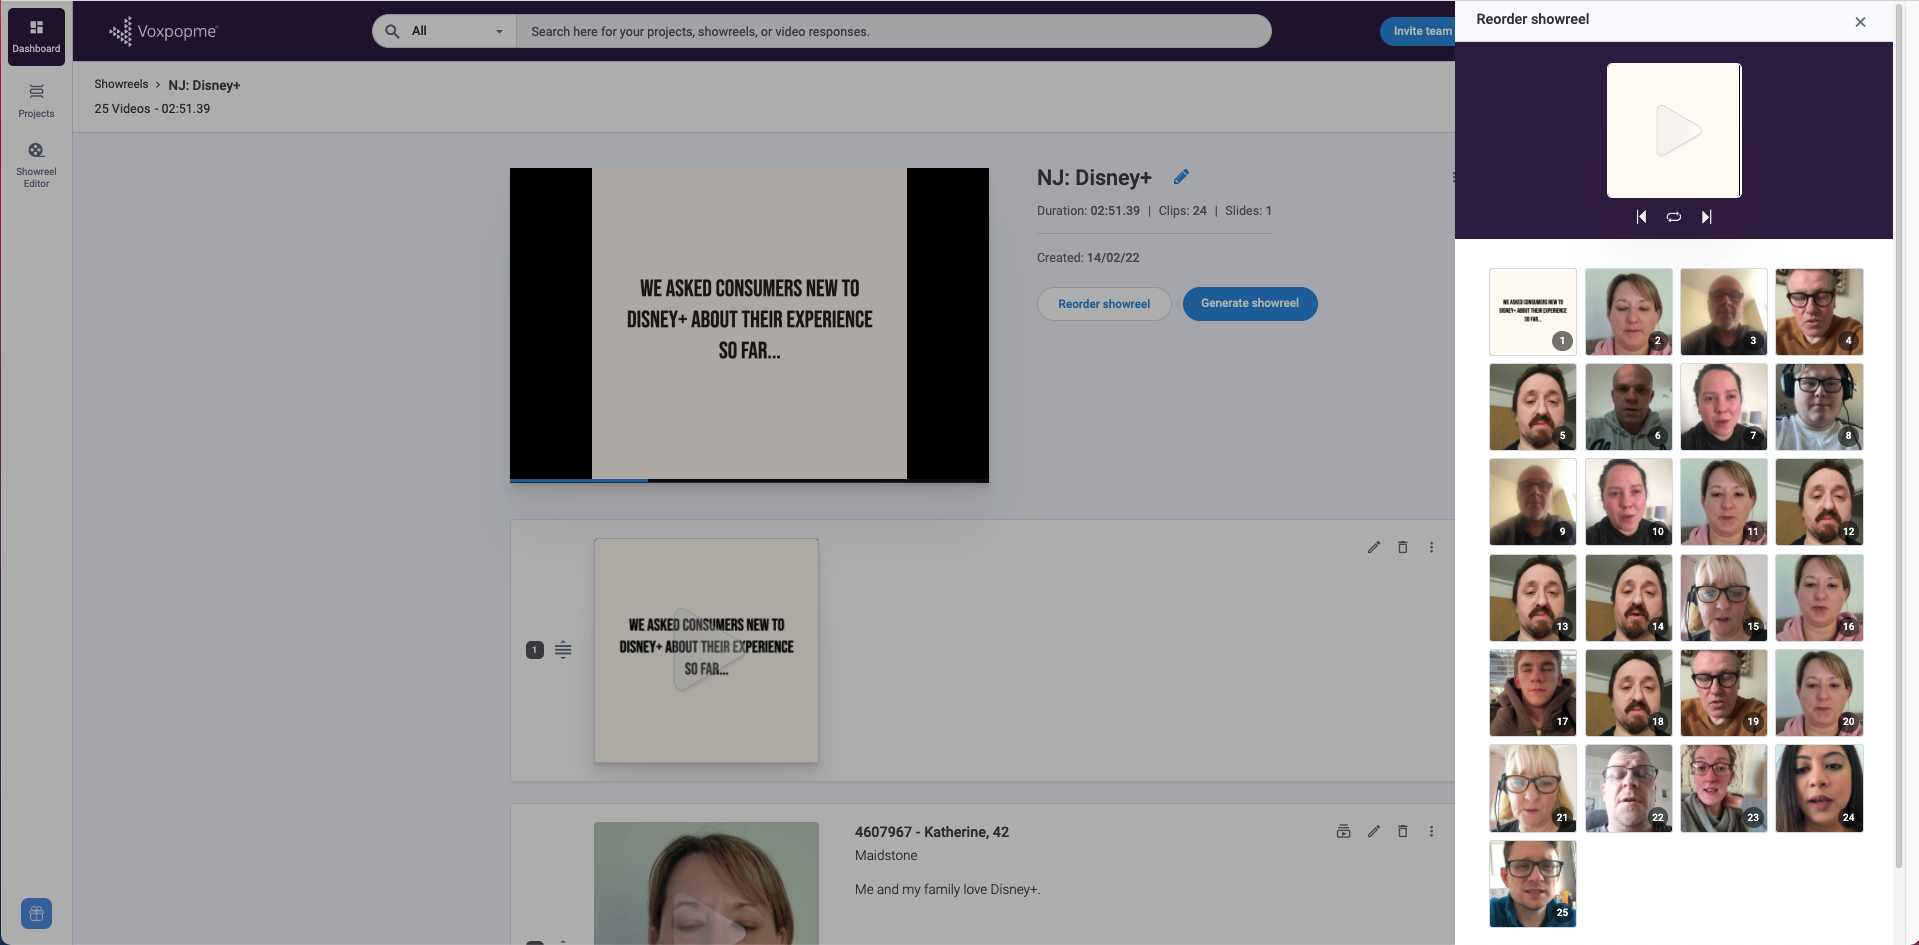Click the drag handle on clip 1
1919x945 pixels.
click(563, 650)
